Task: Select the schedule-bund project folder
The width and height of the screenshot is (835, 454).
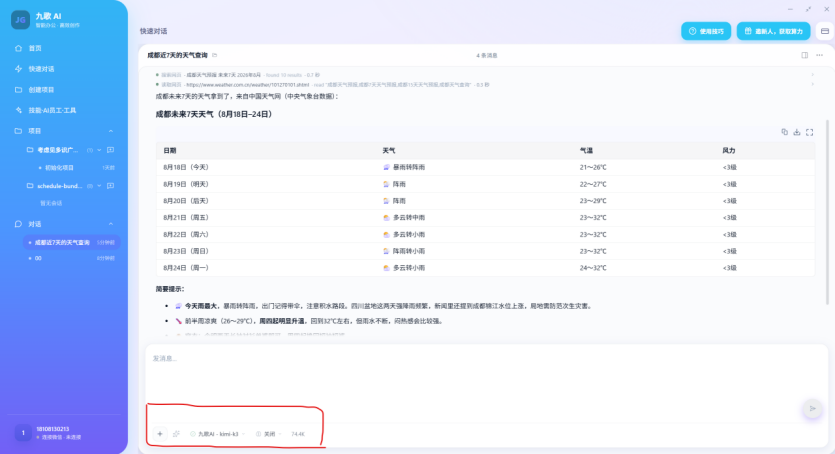Action: (x=59, y=186)
